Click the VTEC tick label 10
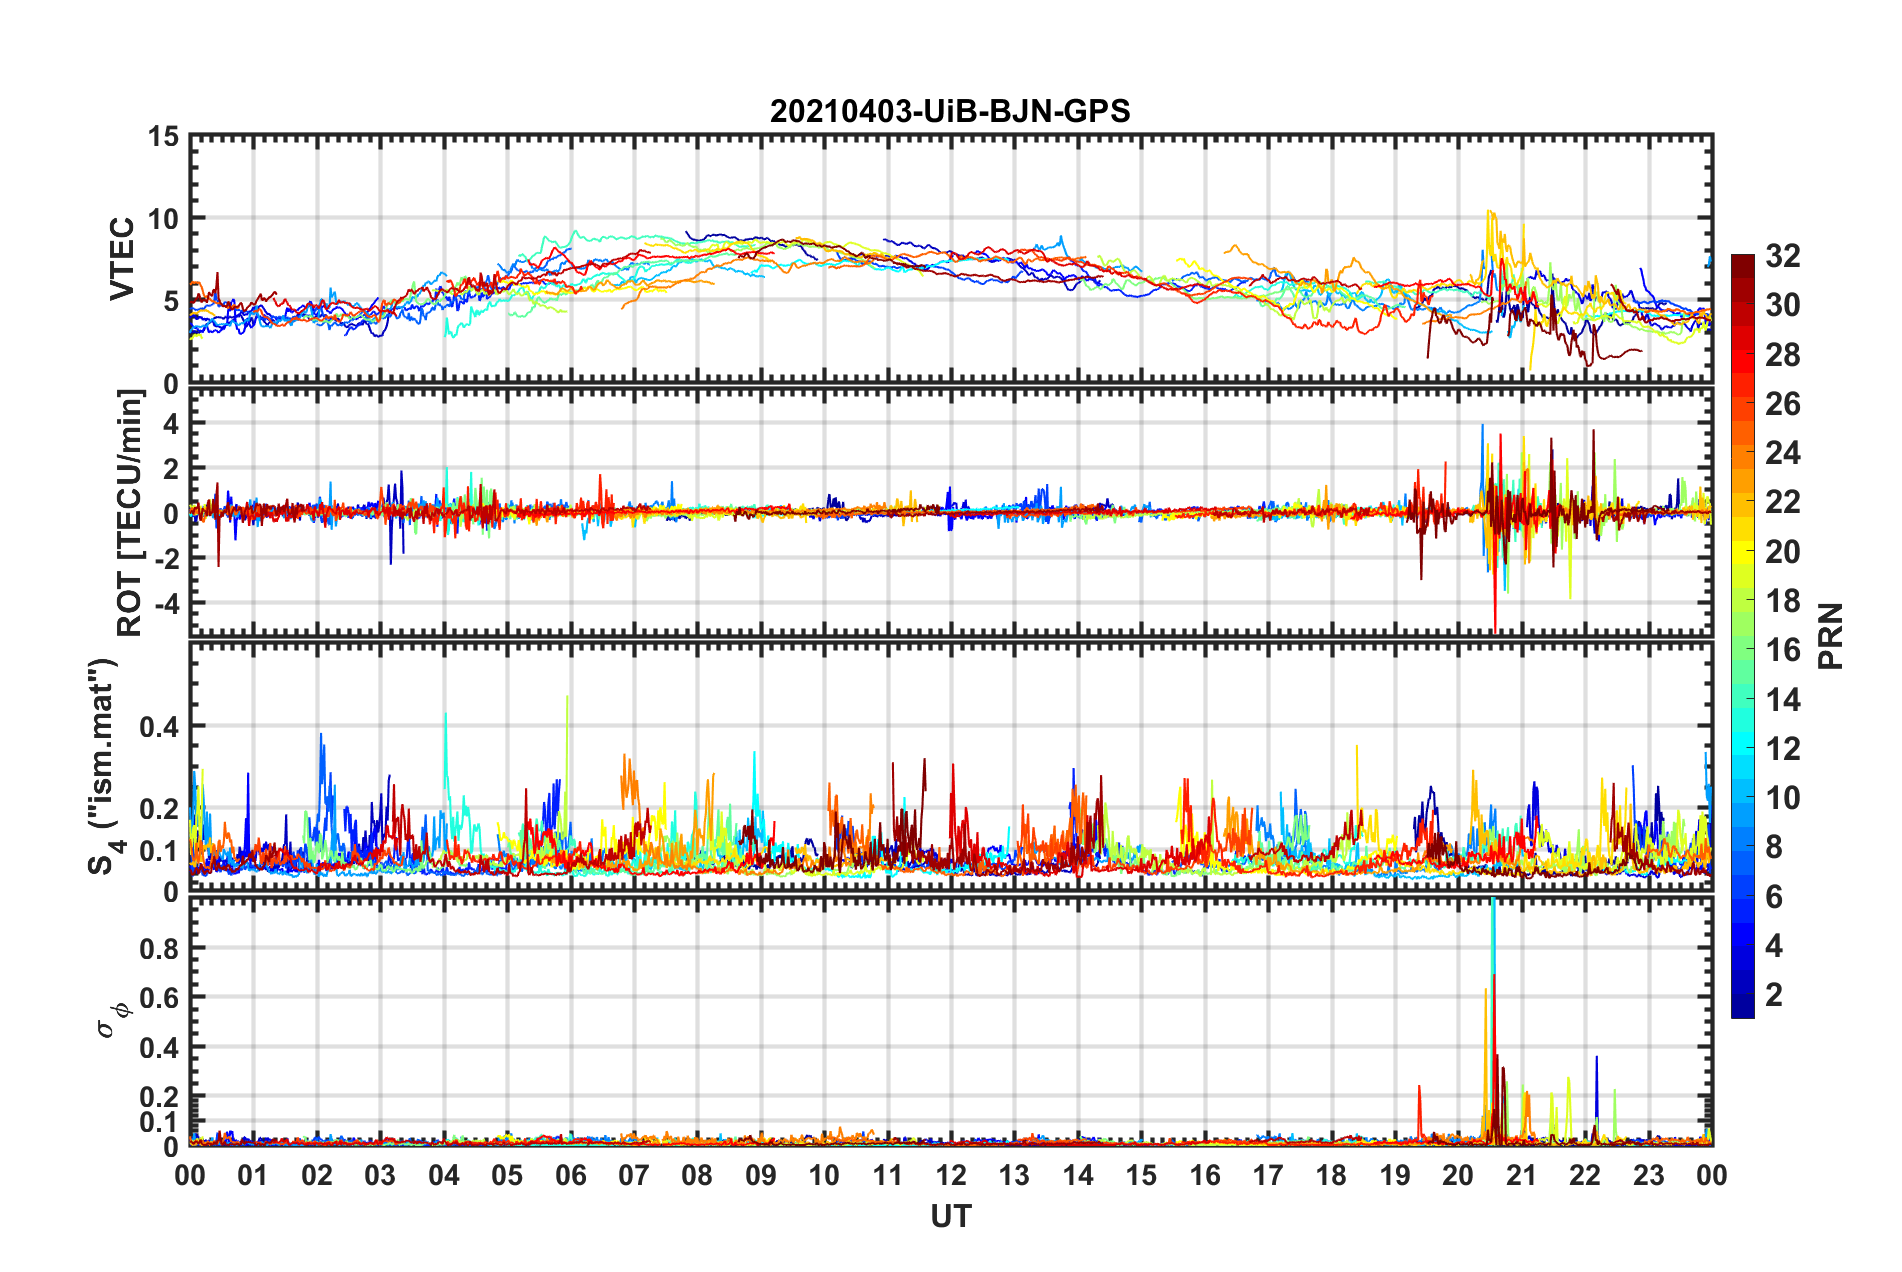1902x1272 pixels. tap(164, 219)
